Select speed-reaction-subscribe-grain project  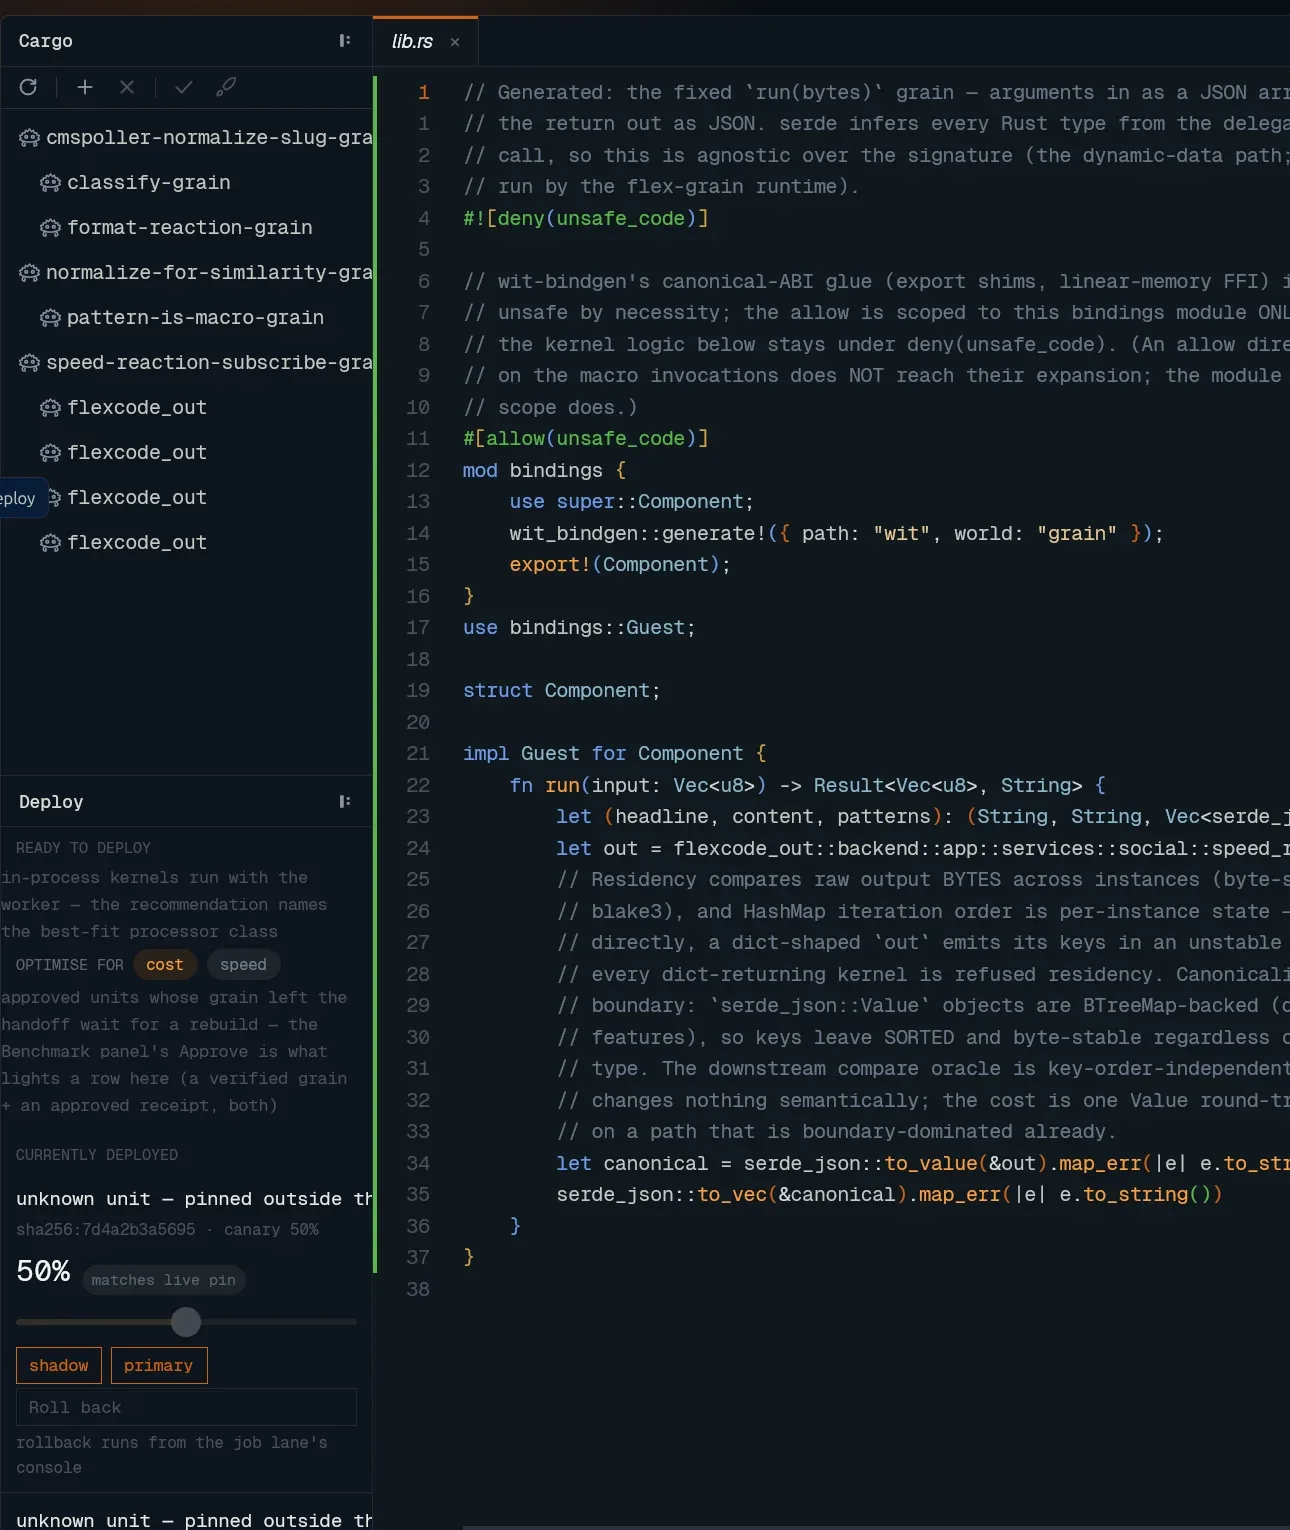pyautogui.click(x=187, y=363)
